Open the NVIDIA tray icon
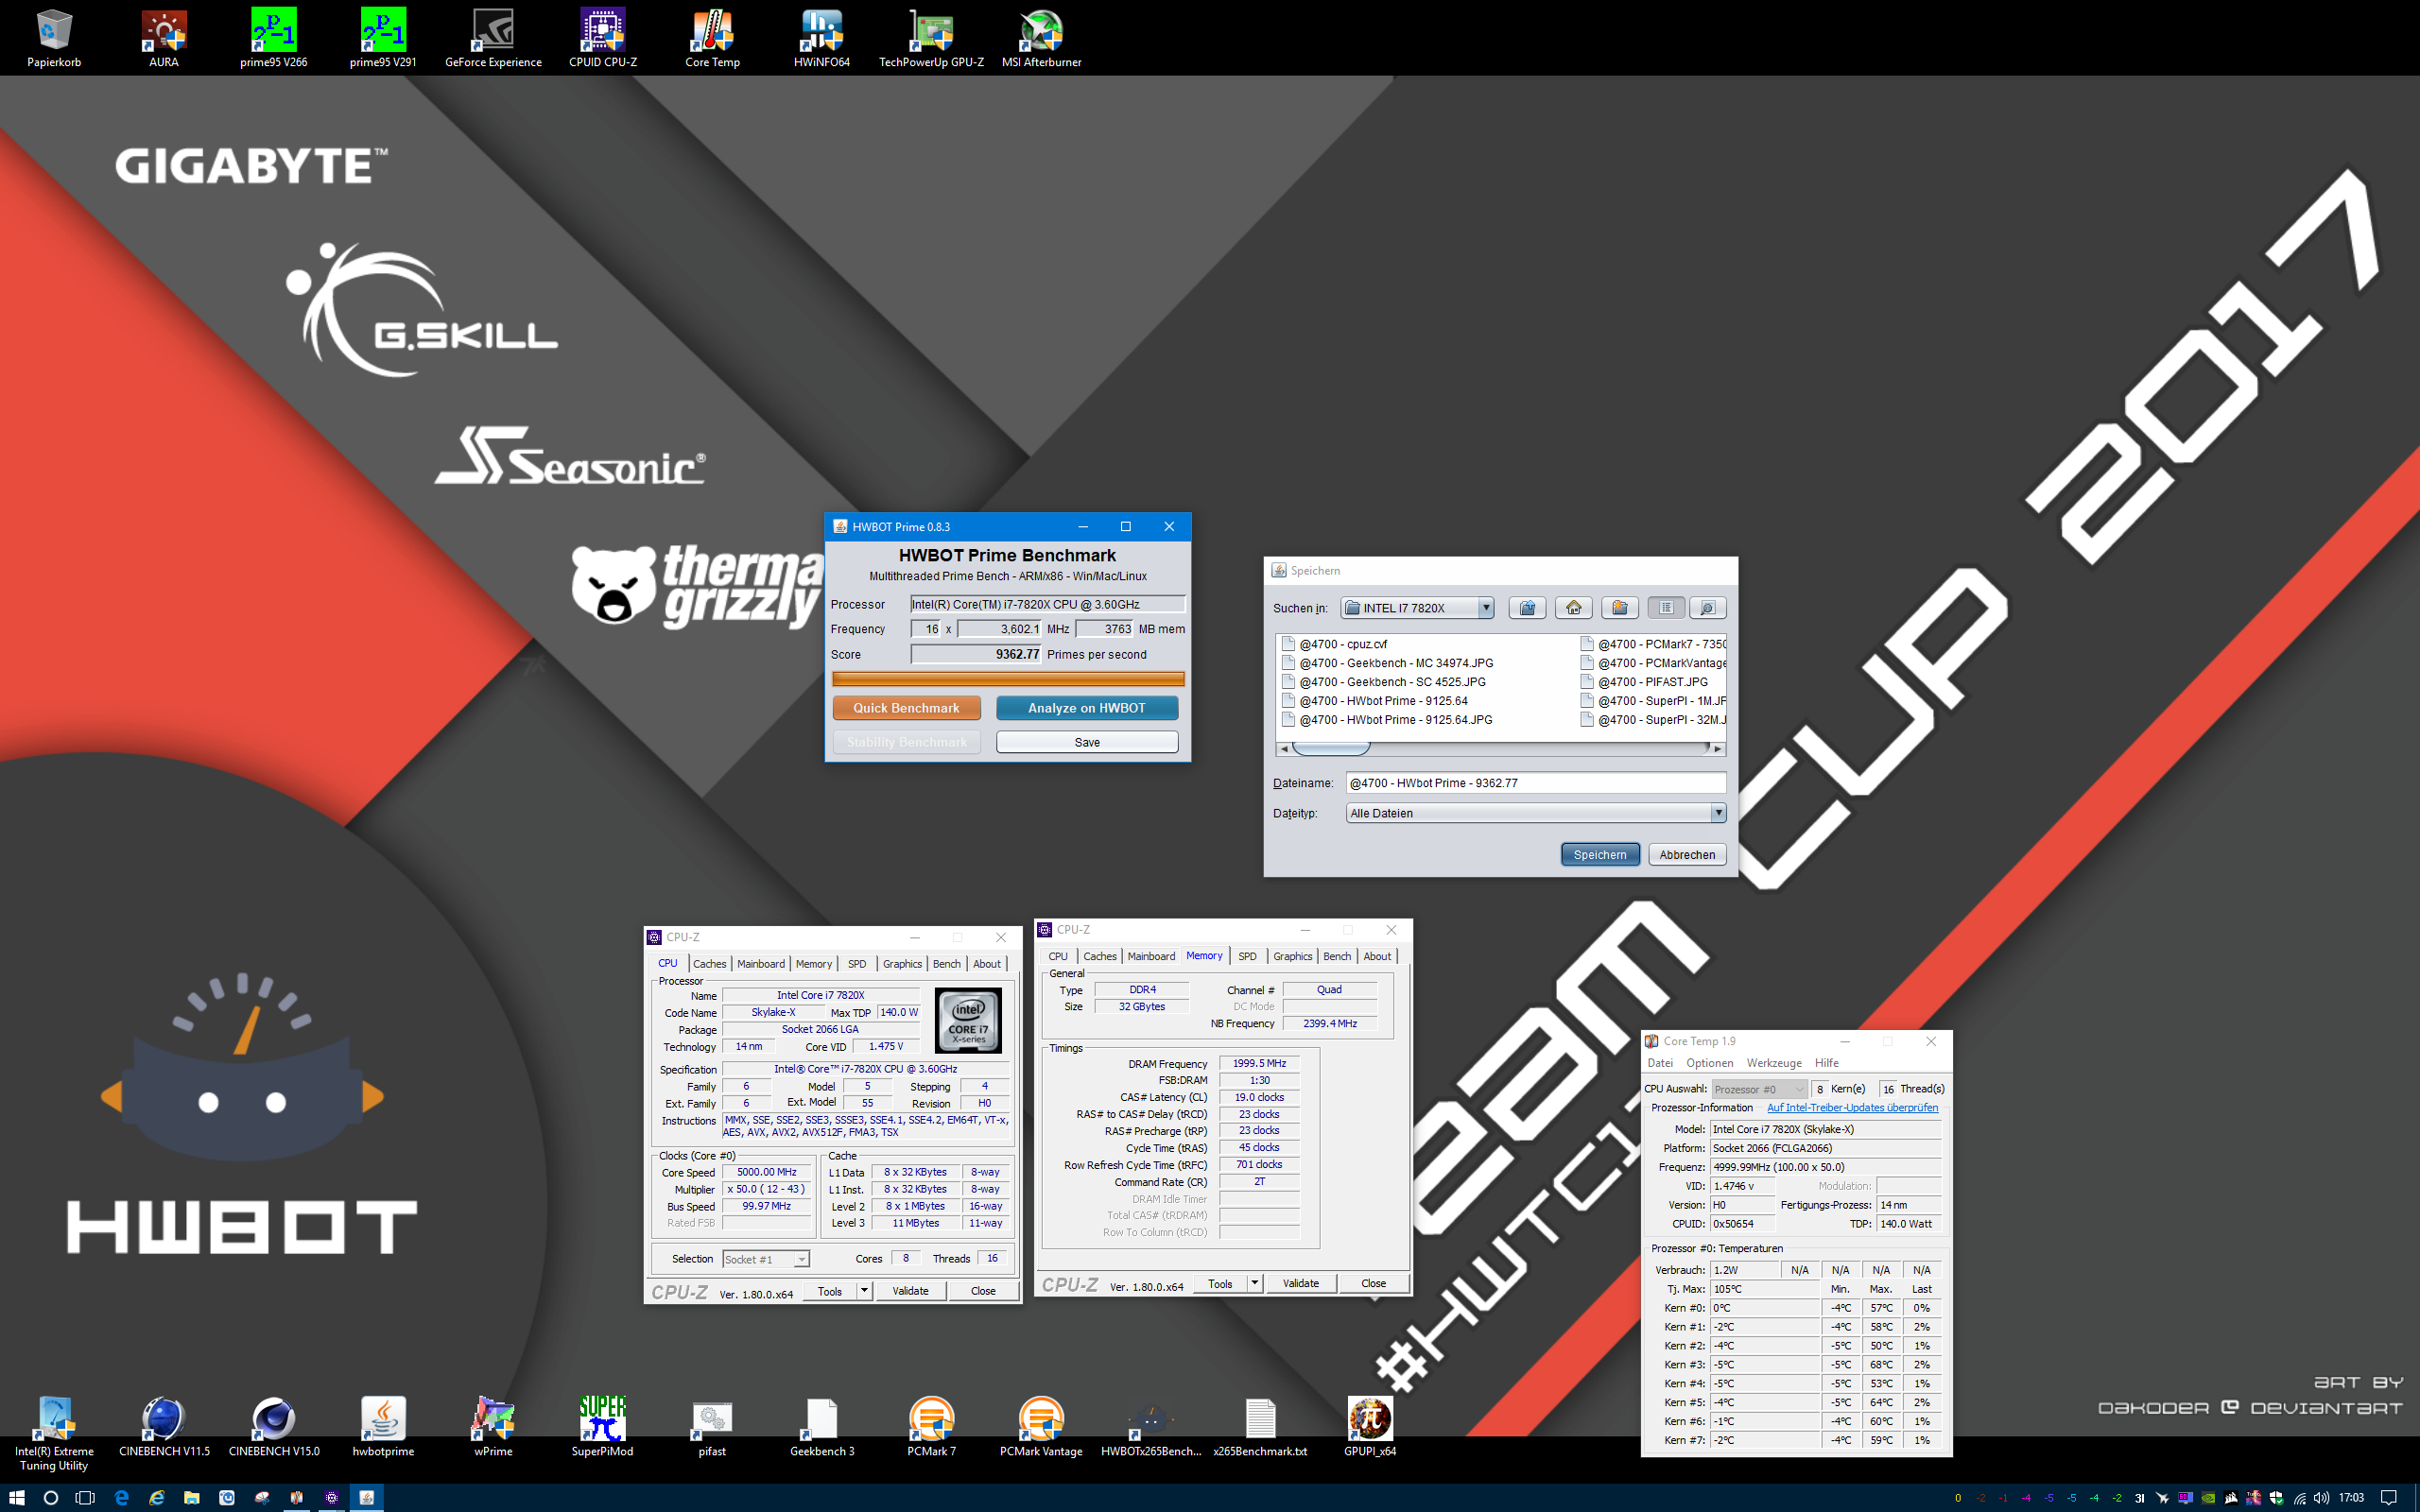Screen dimensions: 2420x1512 click(2208, 1498)
